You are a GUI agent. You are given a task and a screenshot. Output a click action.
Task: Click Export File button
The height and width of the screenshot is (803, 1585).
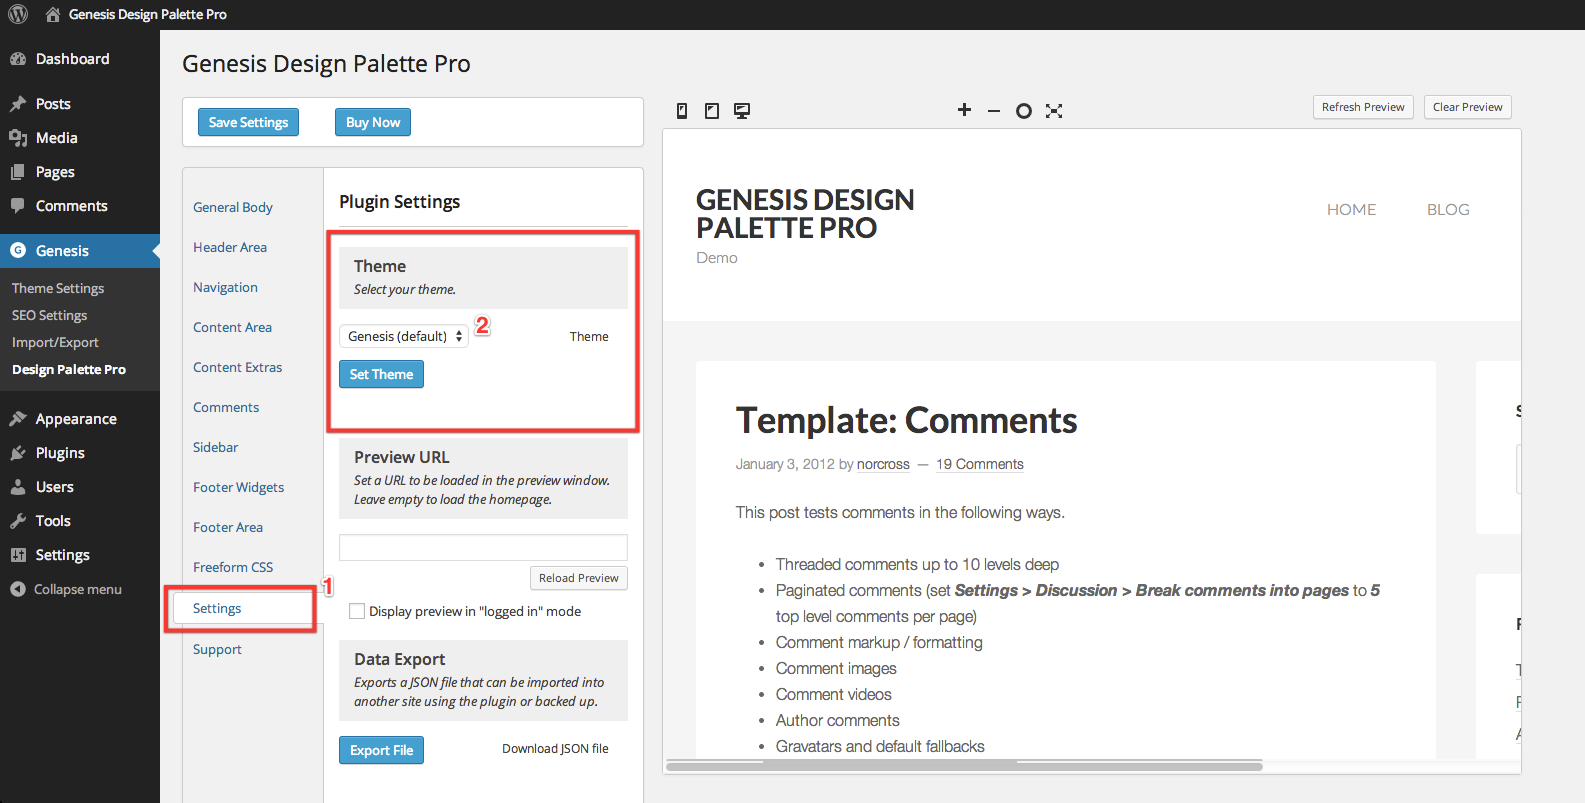point(381,750)
